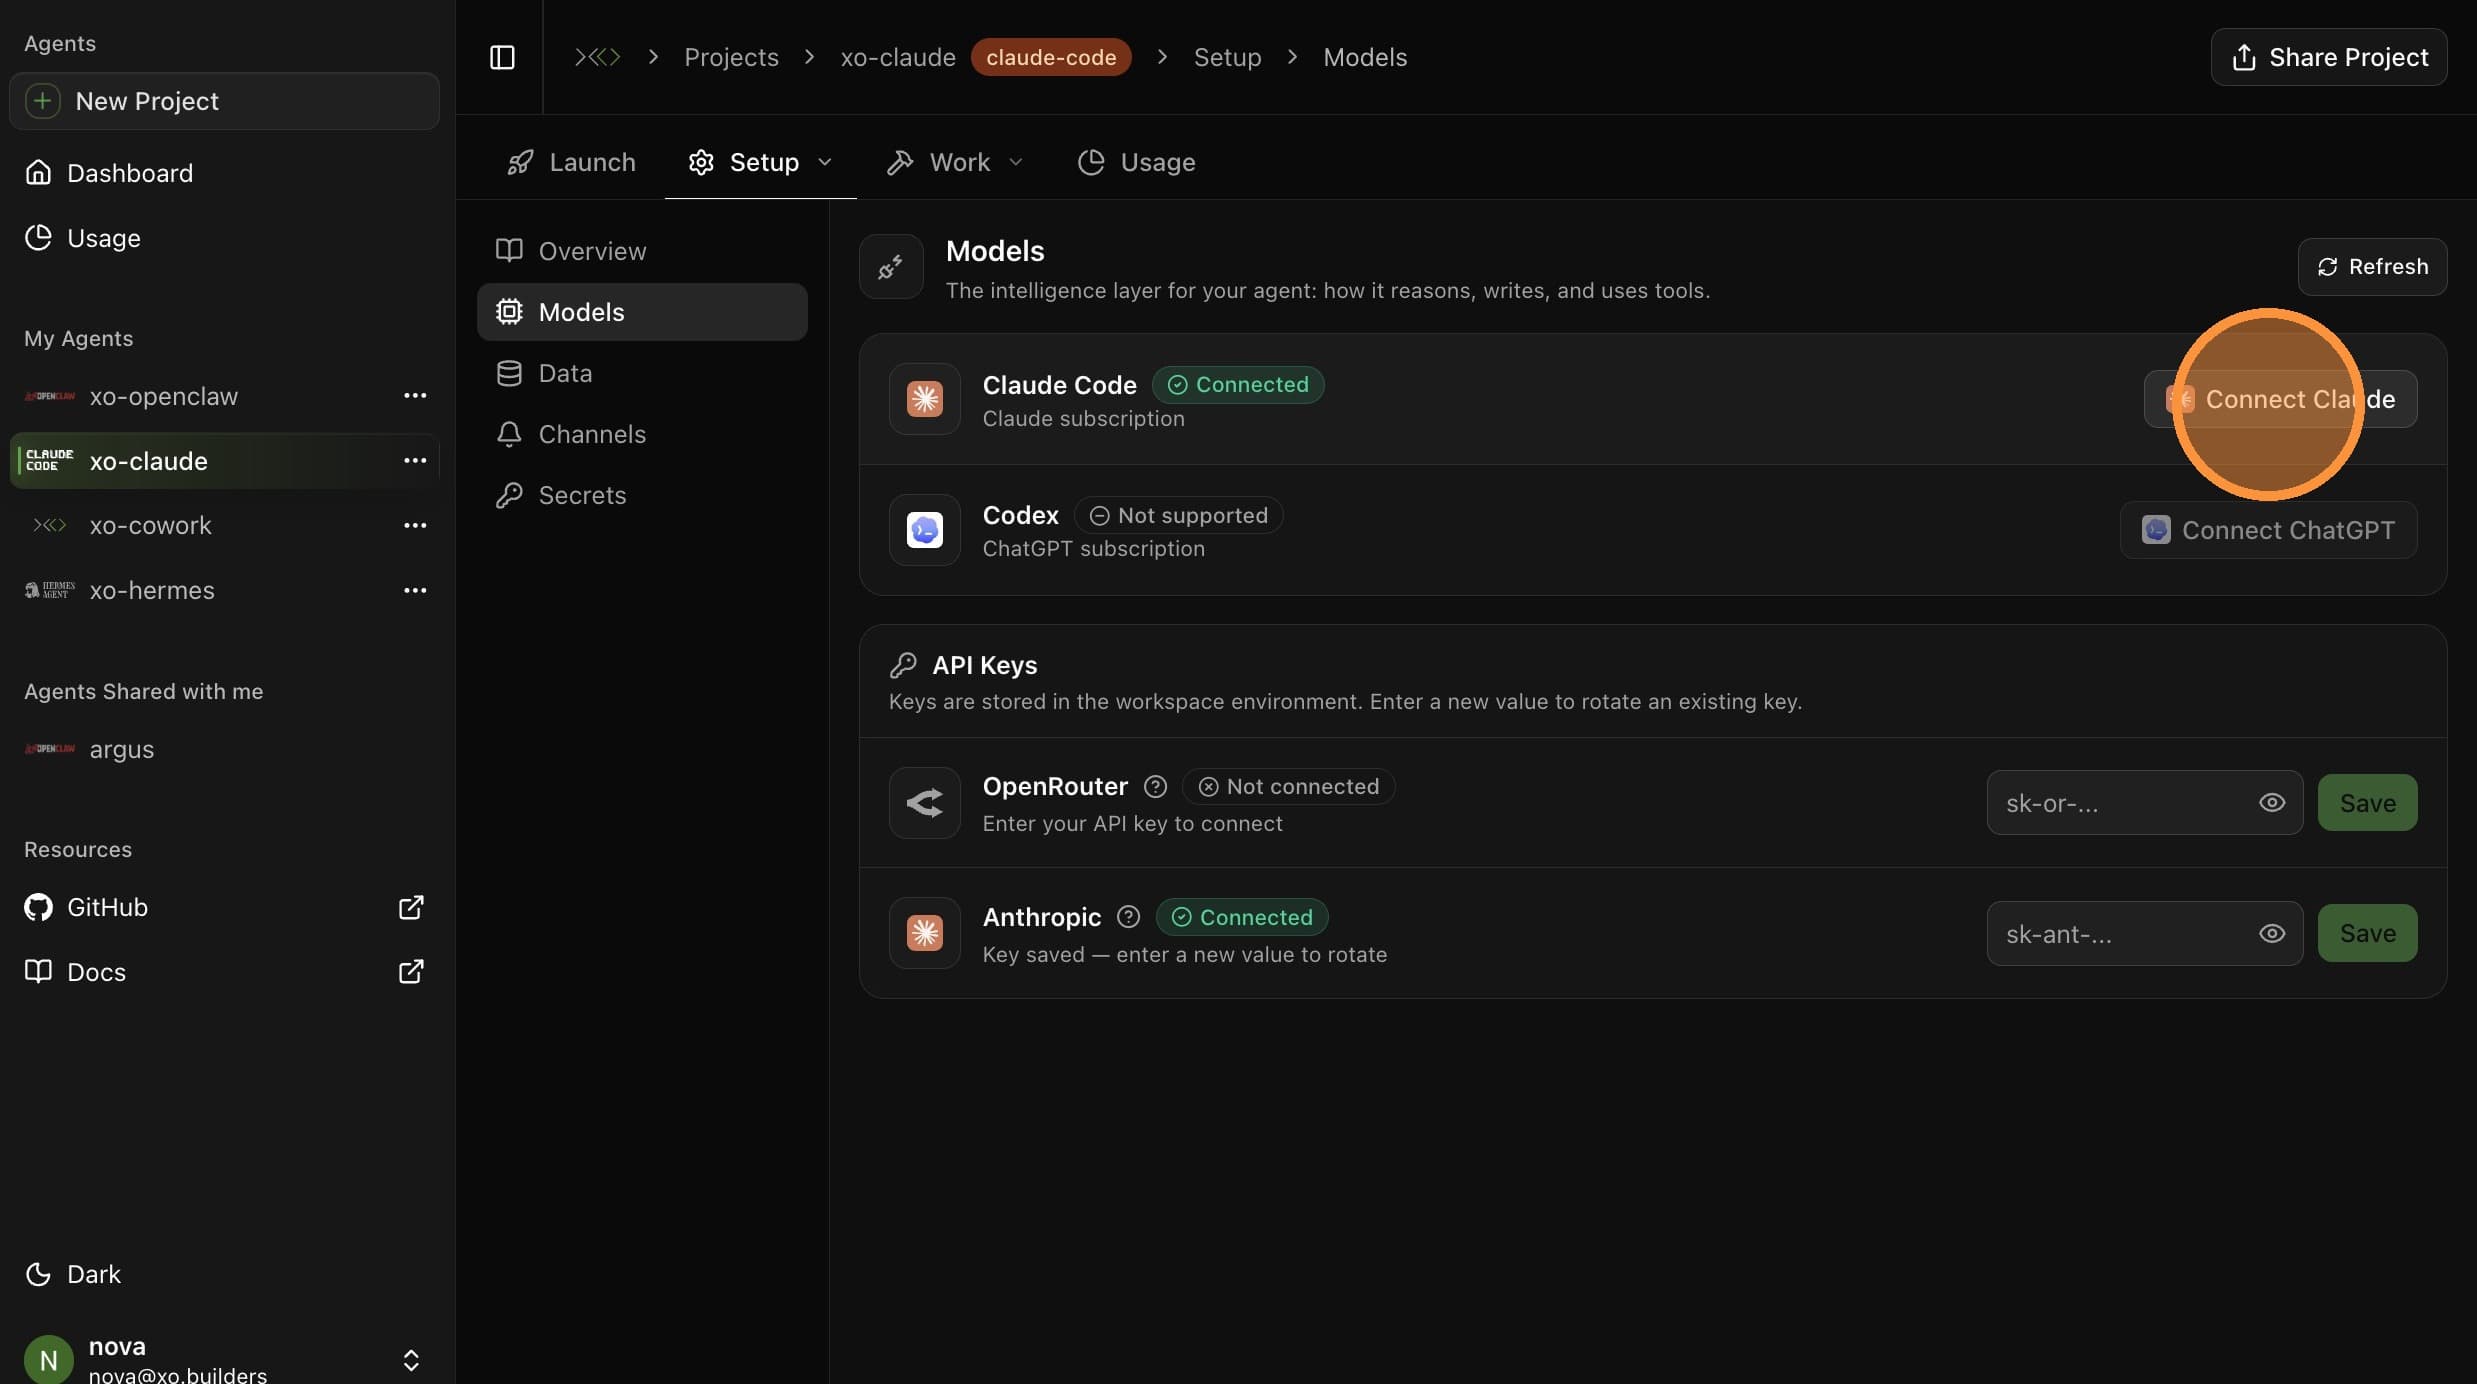This screenshot has width=2477, height=1384.
Task: Switch to the Launch tab
Action: (571, 162)
